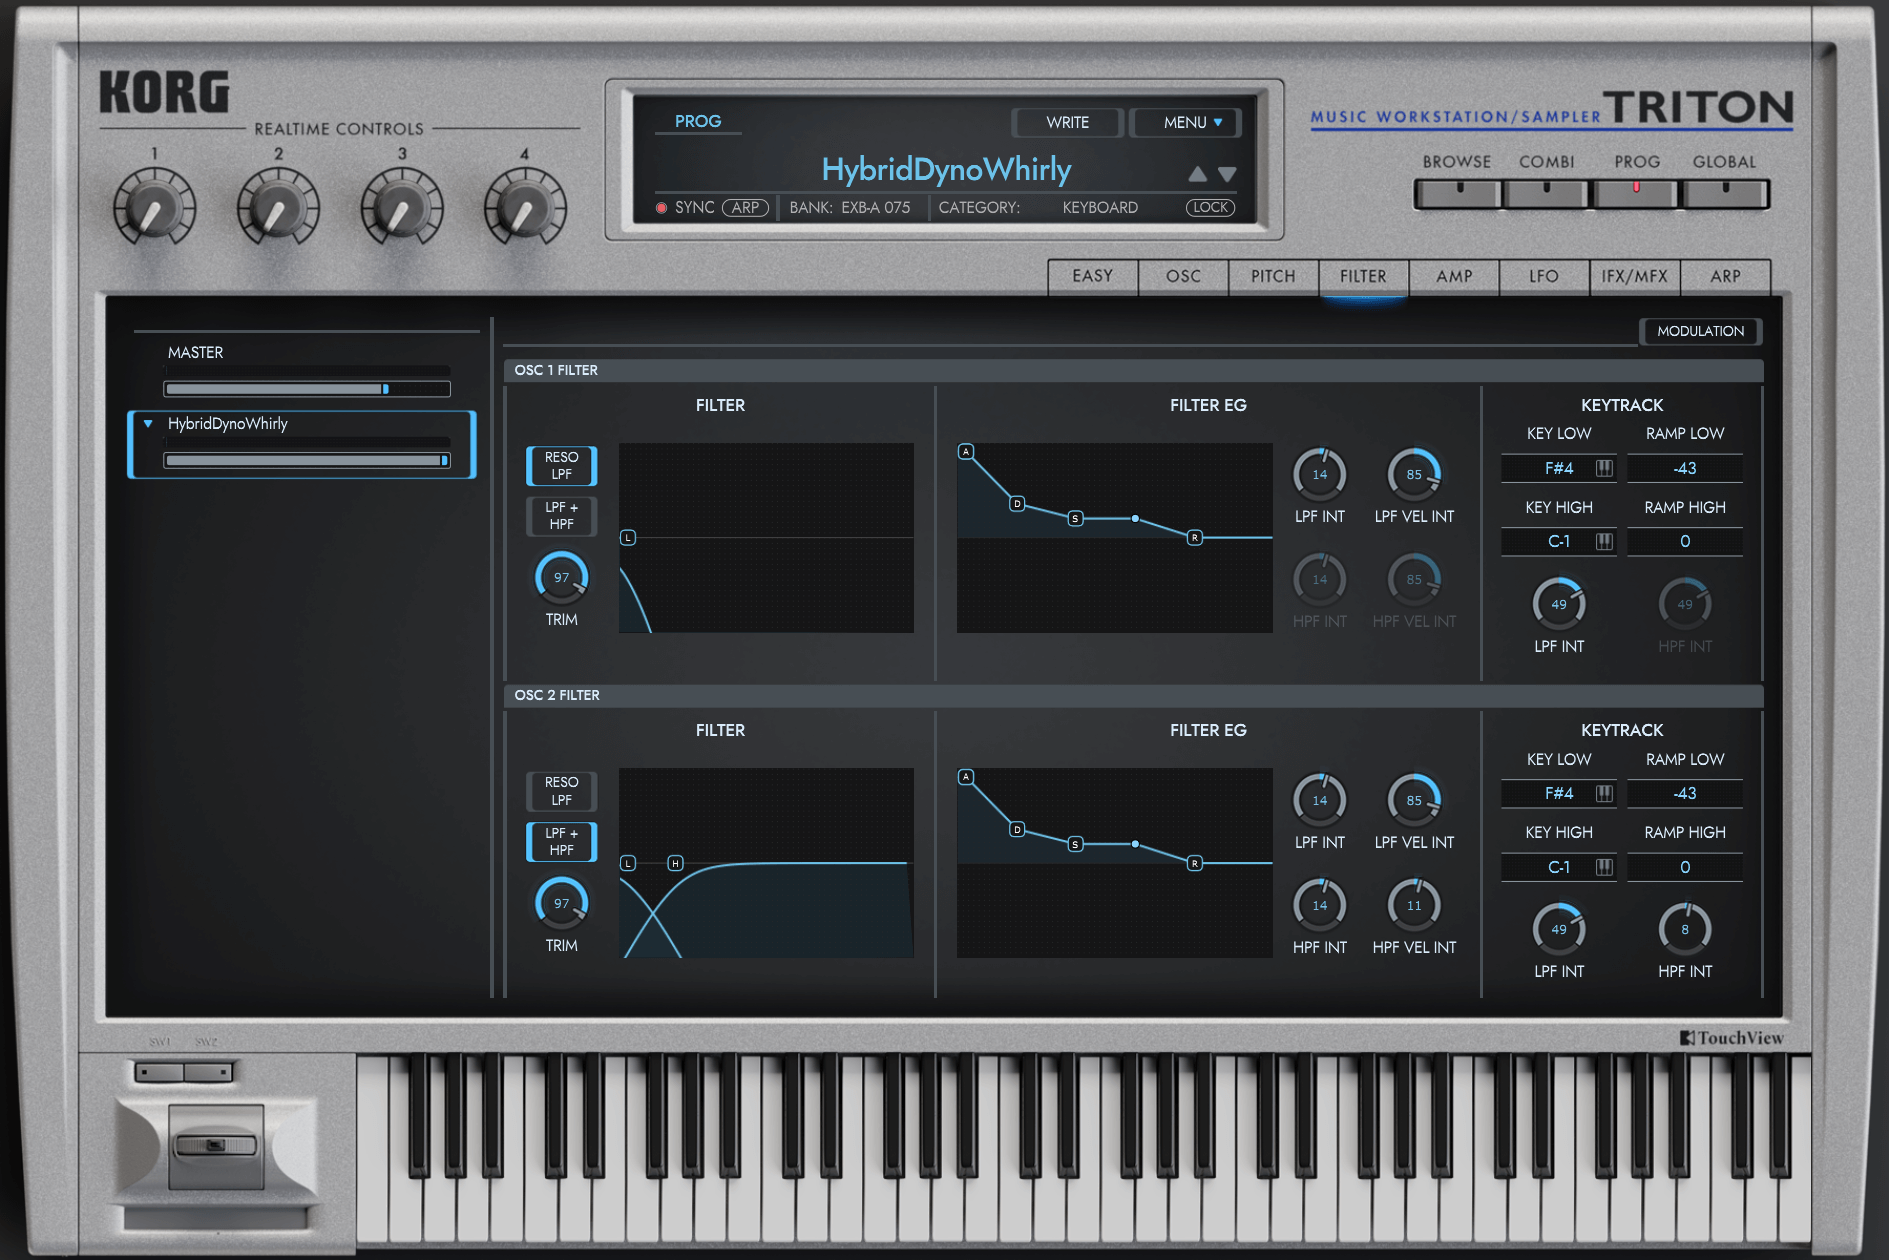Click the WRITE button

coord(1068,122)
